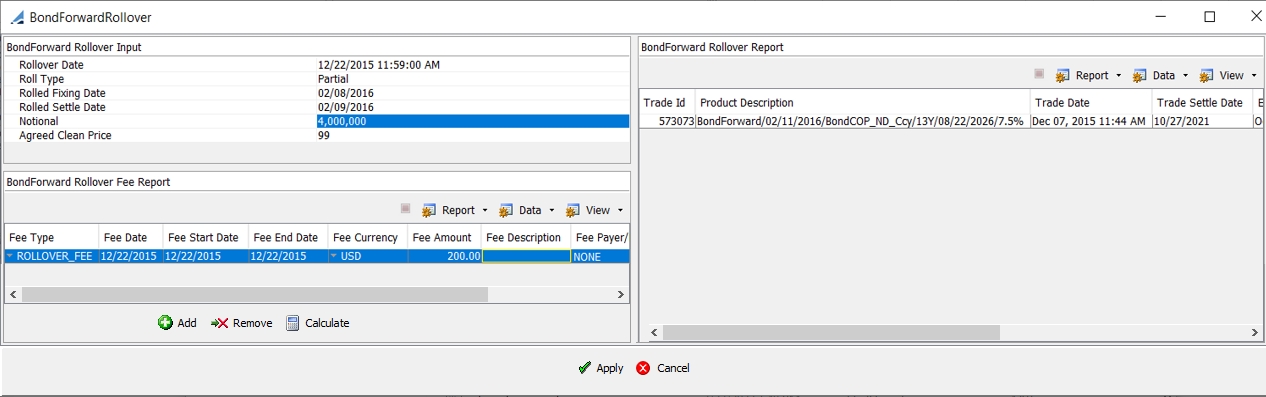The image size is (1266, 397).
Task: Click the red X Remove icon
Action: (x=219, y=323)
